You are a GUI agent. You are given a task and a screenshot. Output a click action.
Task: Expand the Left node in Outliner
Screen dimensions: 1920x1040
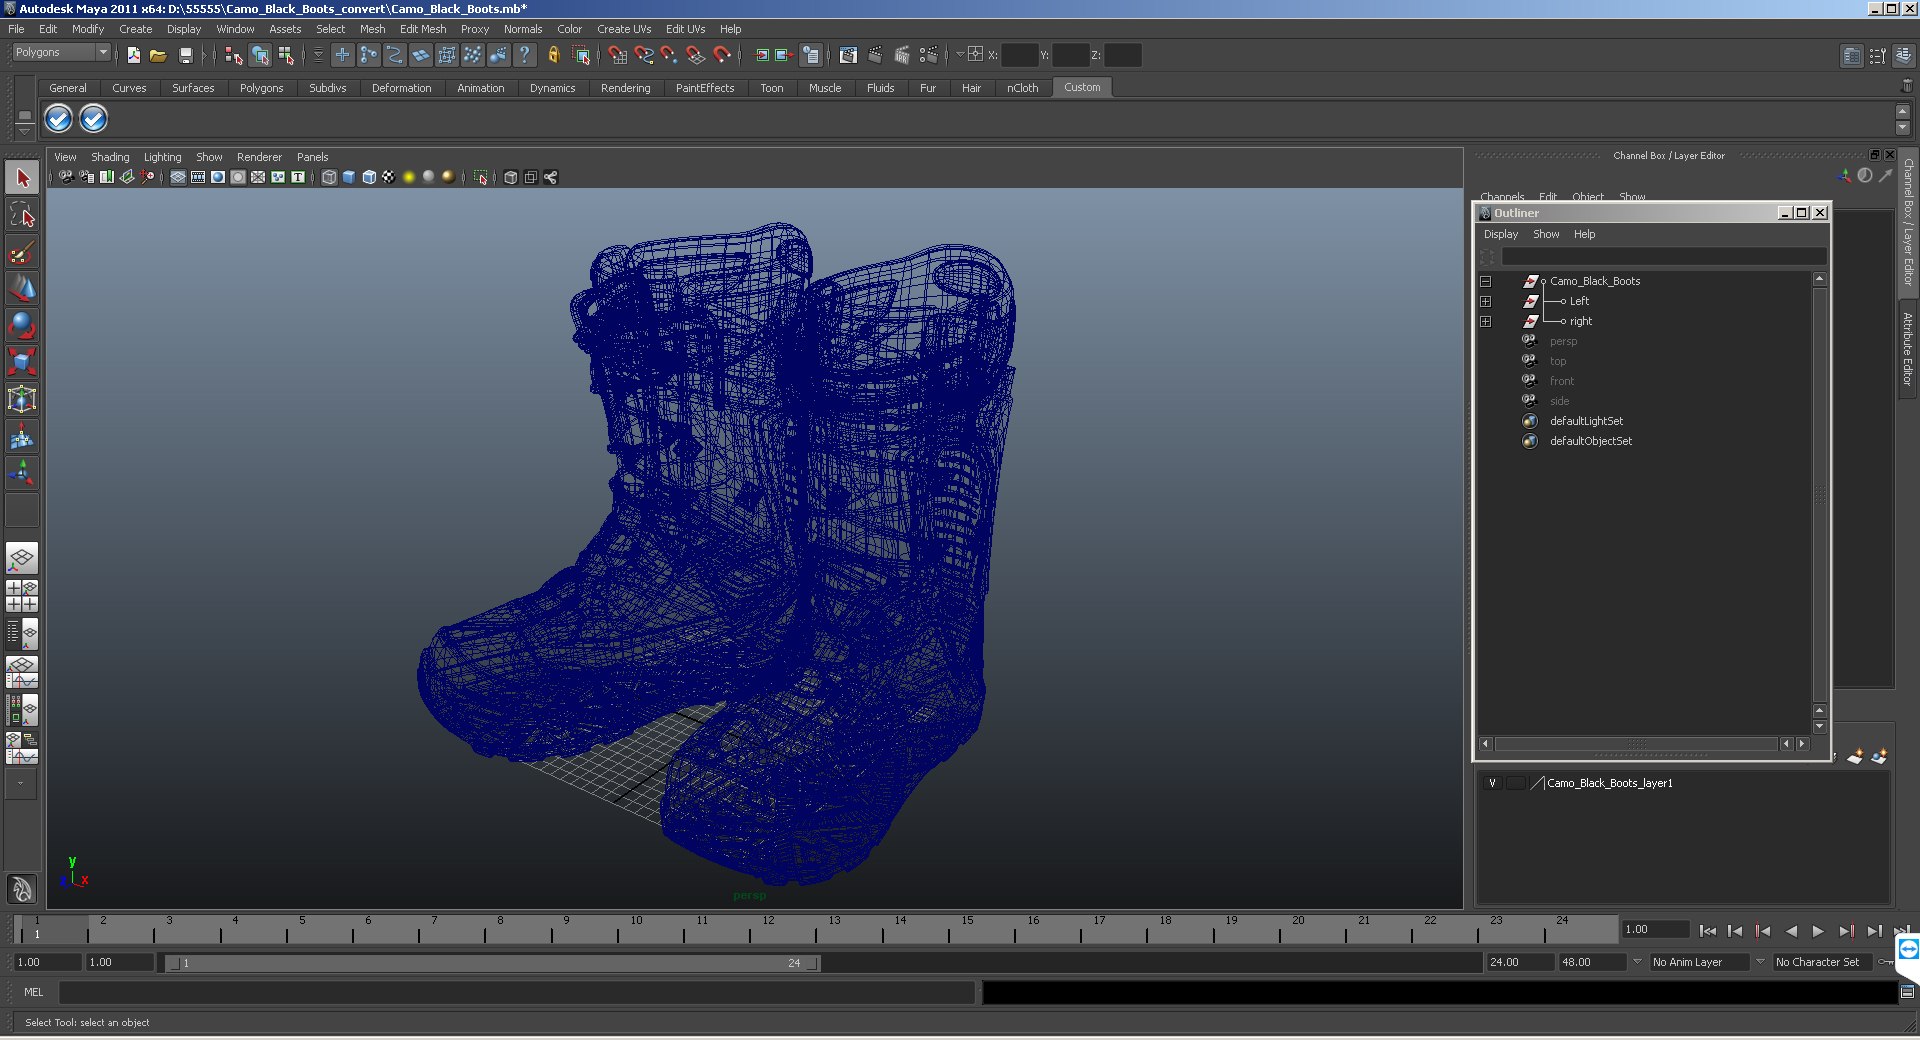1485,301
